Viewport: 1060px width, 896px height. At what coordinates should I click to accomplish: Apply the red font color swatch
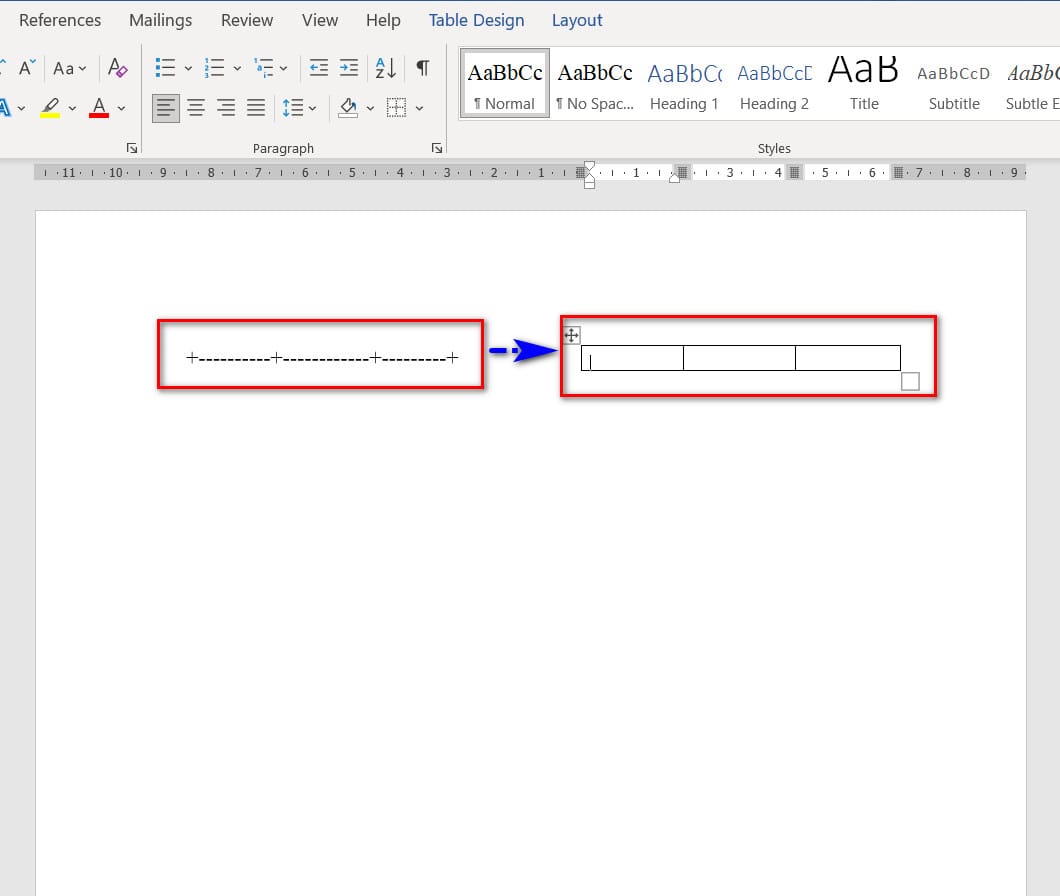[x=99, y=107]
